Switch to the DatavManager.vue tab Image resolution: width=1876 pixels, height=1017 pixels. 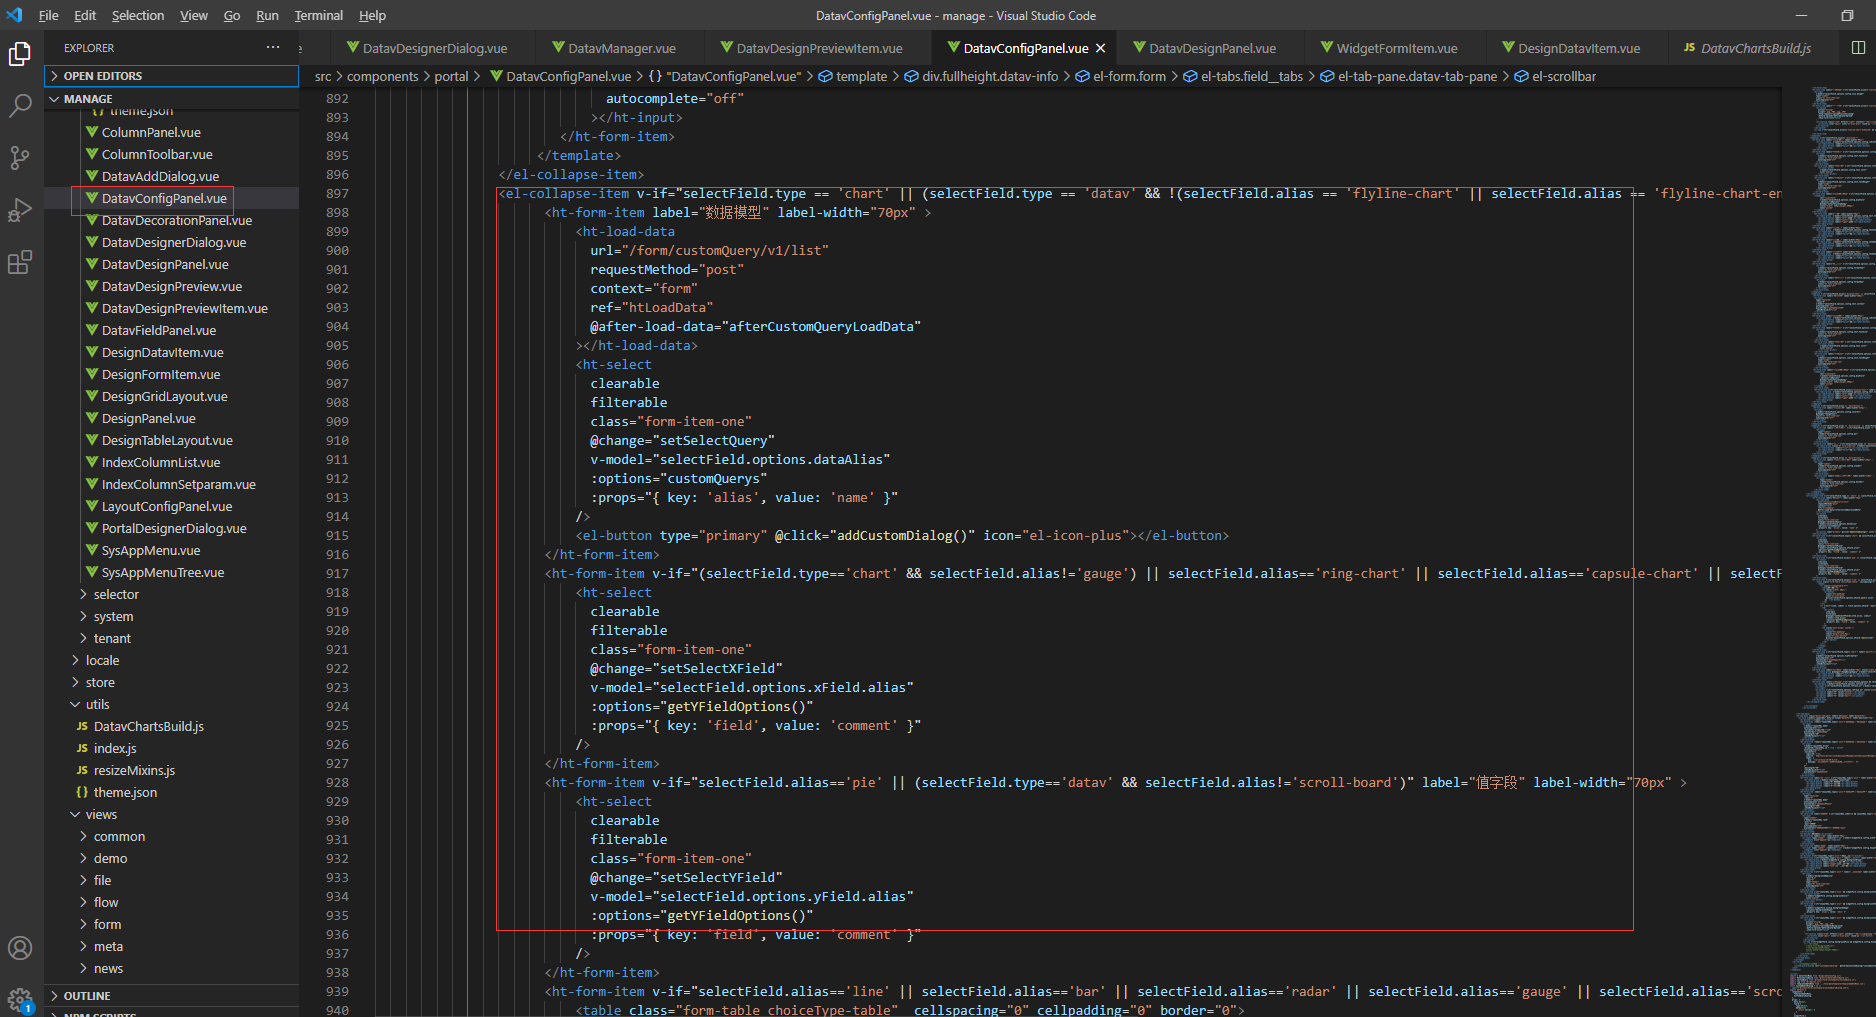(621, 48)
